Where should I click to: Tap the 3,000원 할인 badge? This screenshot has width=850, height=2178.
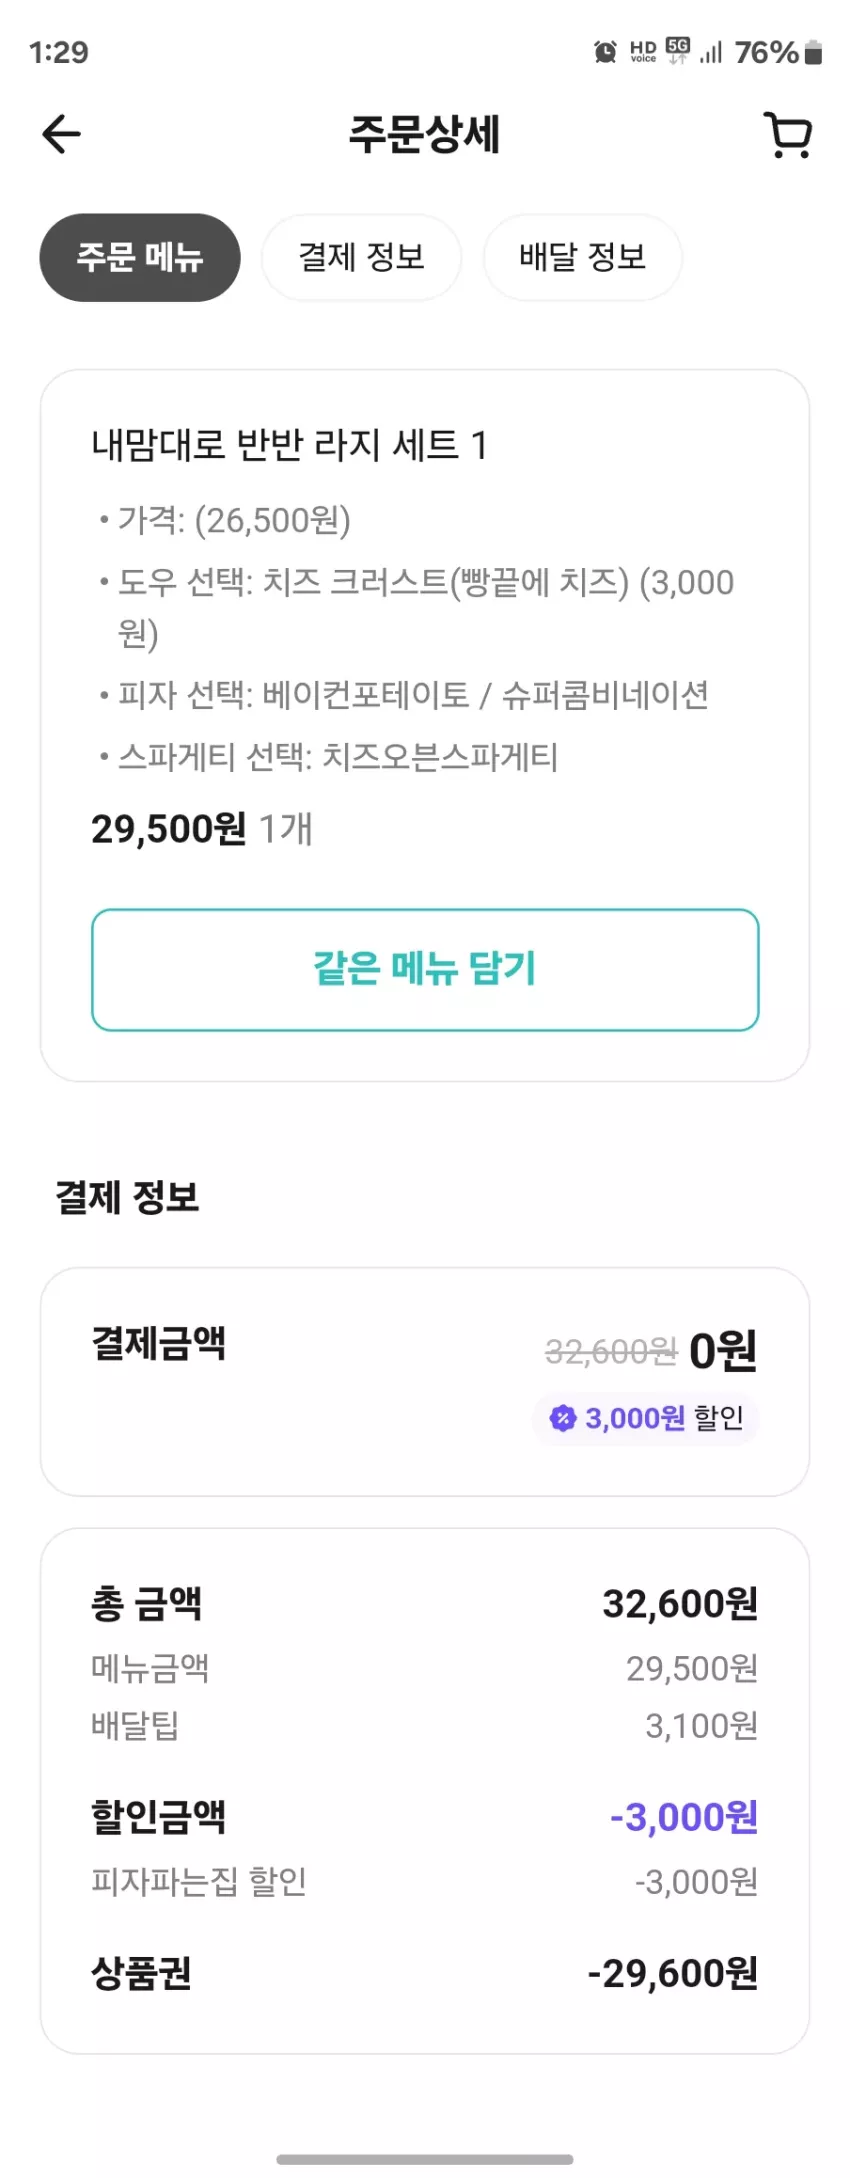(646, 1418)
